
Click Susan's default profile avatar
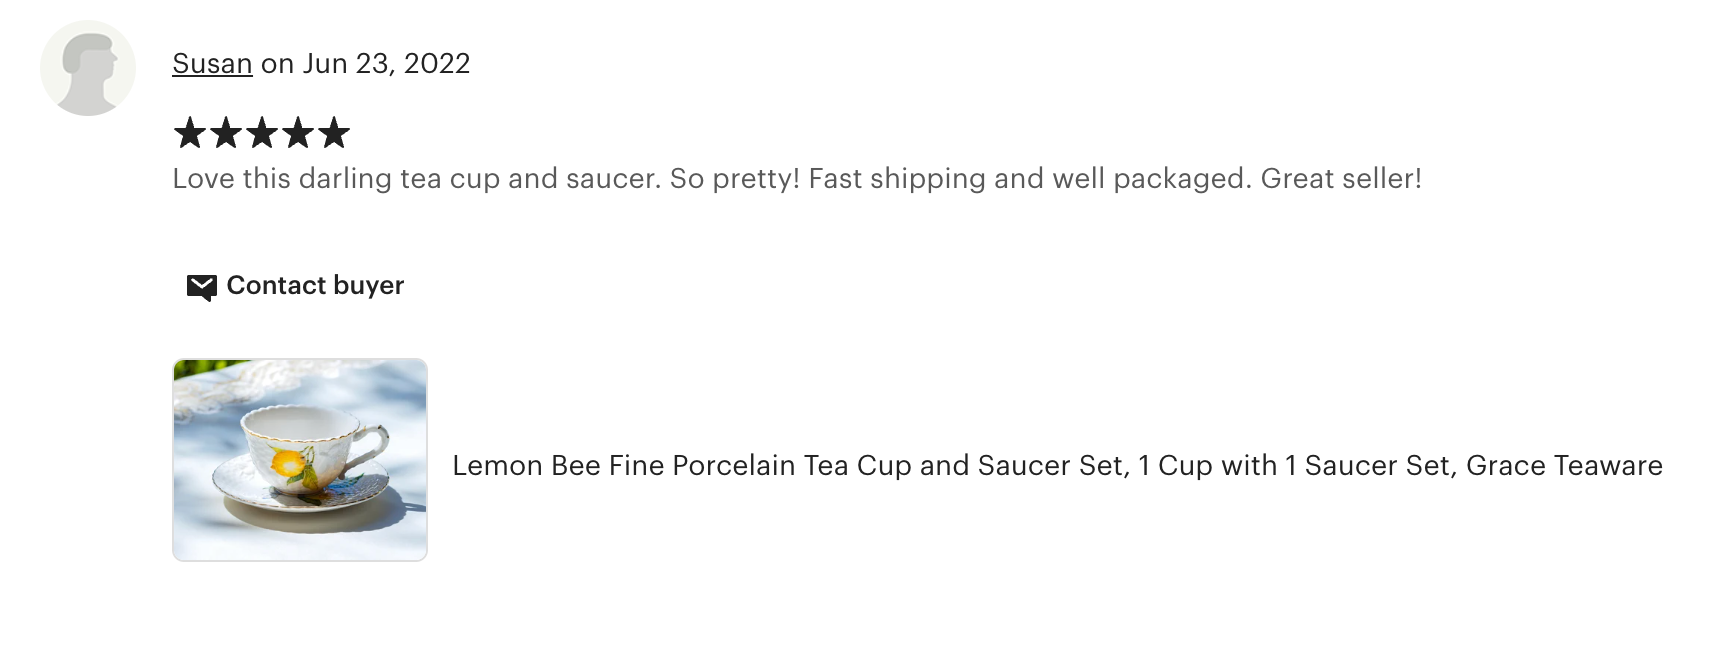click(x=88, y=68)
